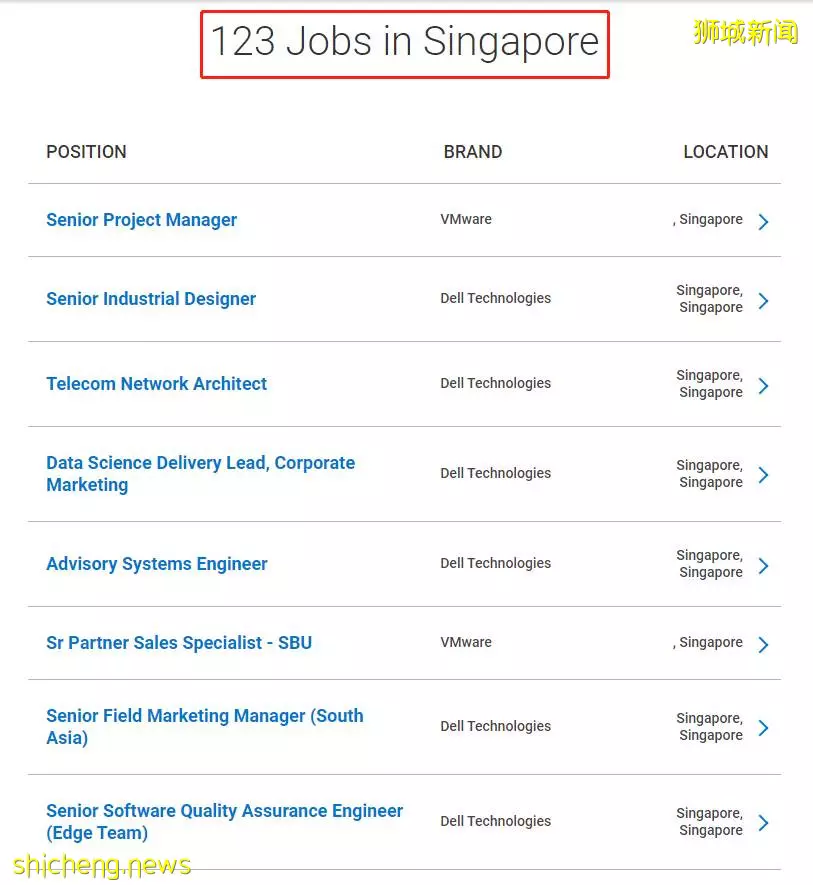View the Advisory Systems Engineer position
The width and height of the screenshot is (813, 885).
(157, 564)
